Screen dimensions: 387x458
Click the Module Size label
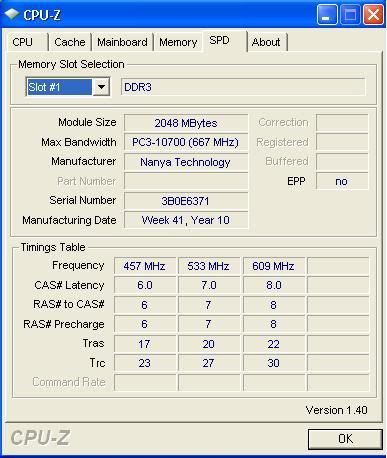[x=87, y=122]
